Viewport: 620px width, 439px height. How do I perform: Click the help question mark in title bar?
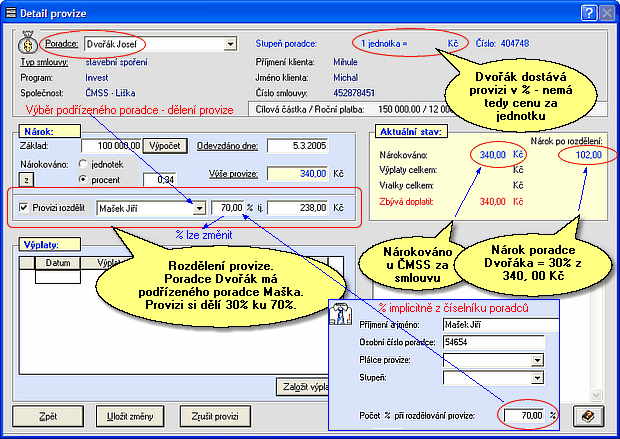586,12
